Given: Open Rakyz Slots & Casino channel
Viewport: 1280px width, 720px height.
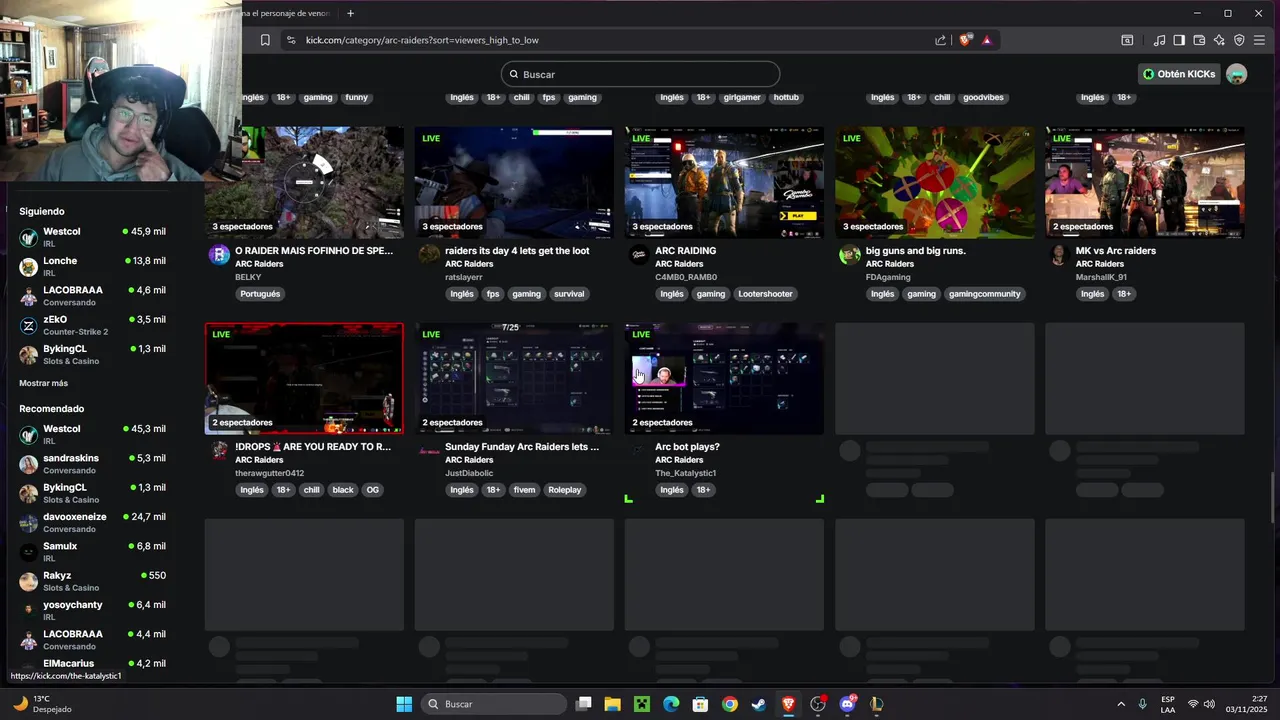Looking at the screenshot, I should (x=93, y=581).
